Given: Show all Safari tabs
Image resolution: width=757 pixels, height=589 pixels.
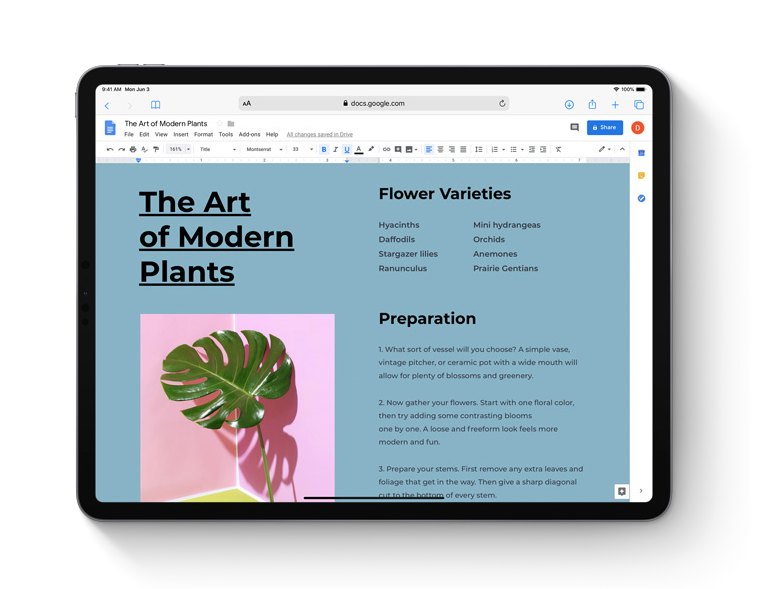Looking at the screenshot, I should coord(639,105).
